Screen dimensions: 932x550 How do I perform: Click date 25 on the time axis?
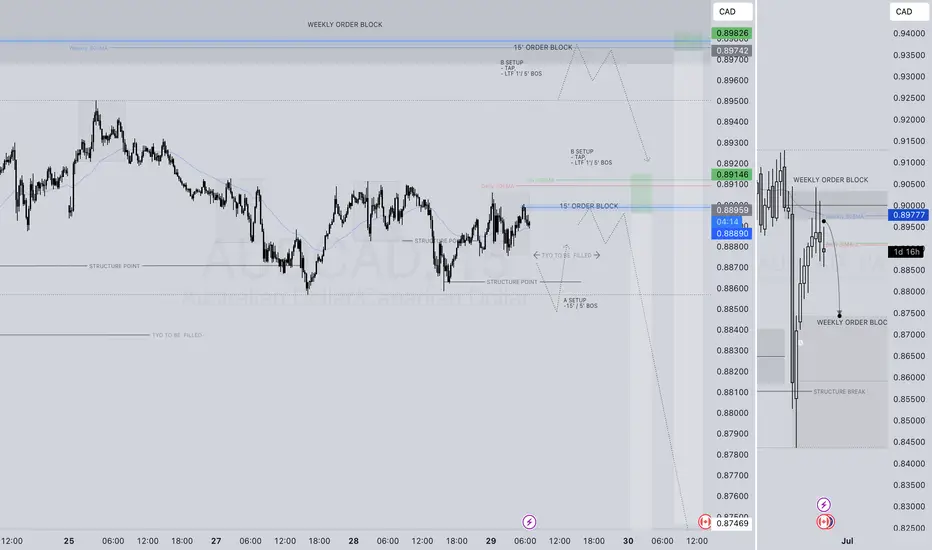pos(69,540)
